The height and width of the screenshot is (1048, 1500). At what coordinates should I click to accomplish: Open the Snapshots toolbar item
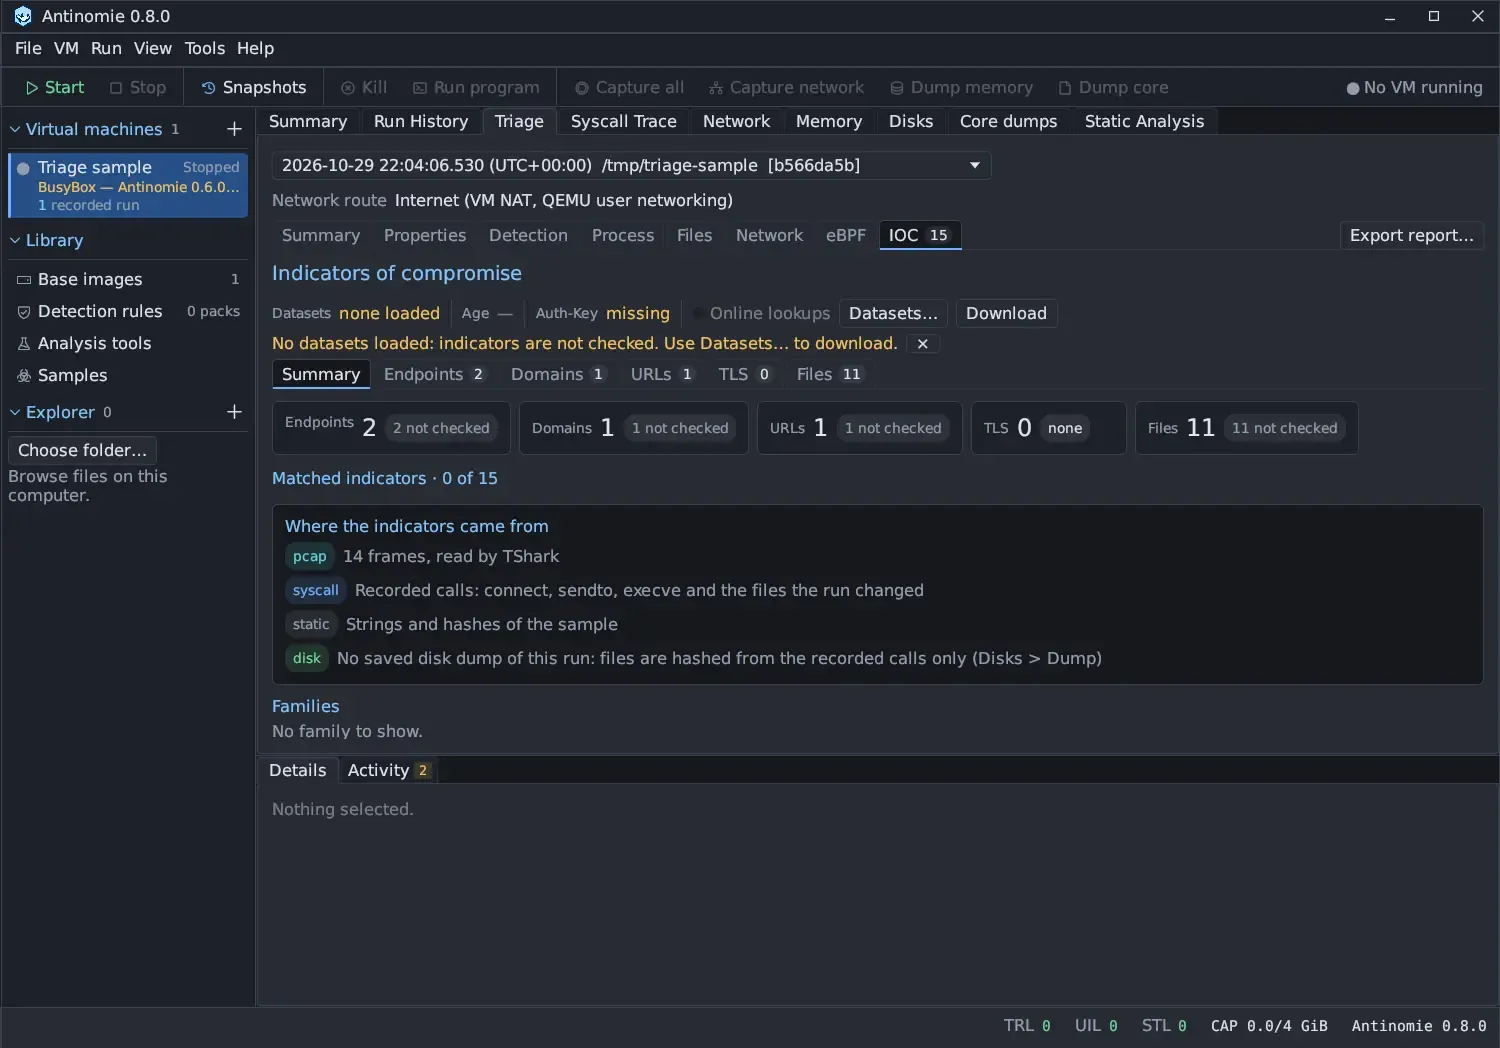coord(254,88)
